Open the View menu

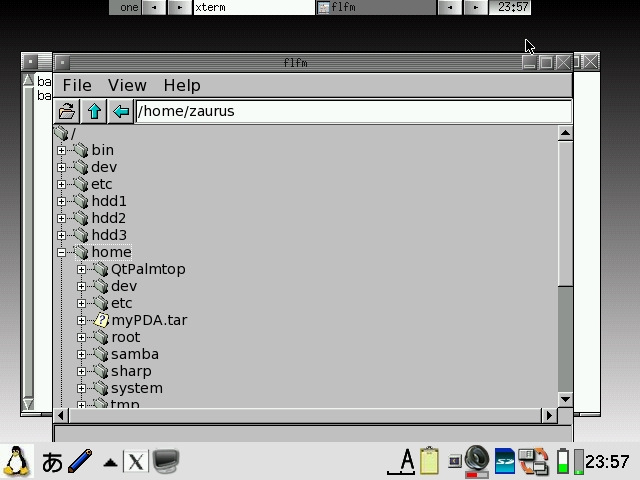coord(127,85)
